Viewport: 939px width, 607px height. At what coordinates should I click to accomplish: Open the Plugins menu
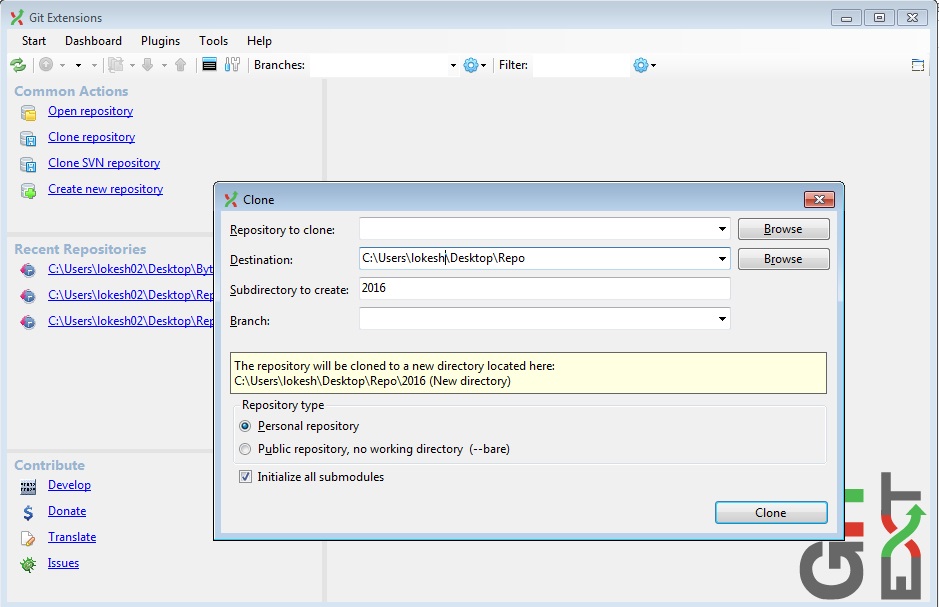[160, 41]
